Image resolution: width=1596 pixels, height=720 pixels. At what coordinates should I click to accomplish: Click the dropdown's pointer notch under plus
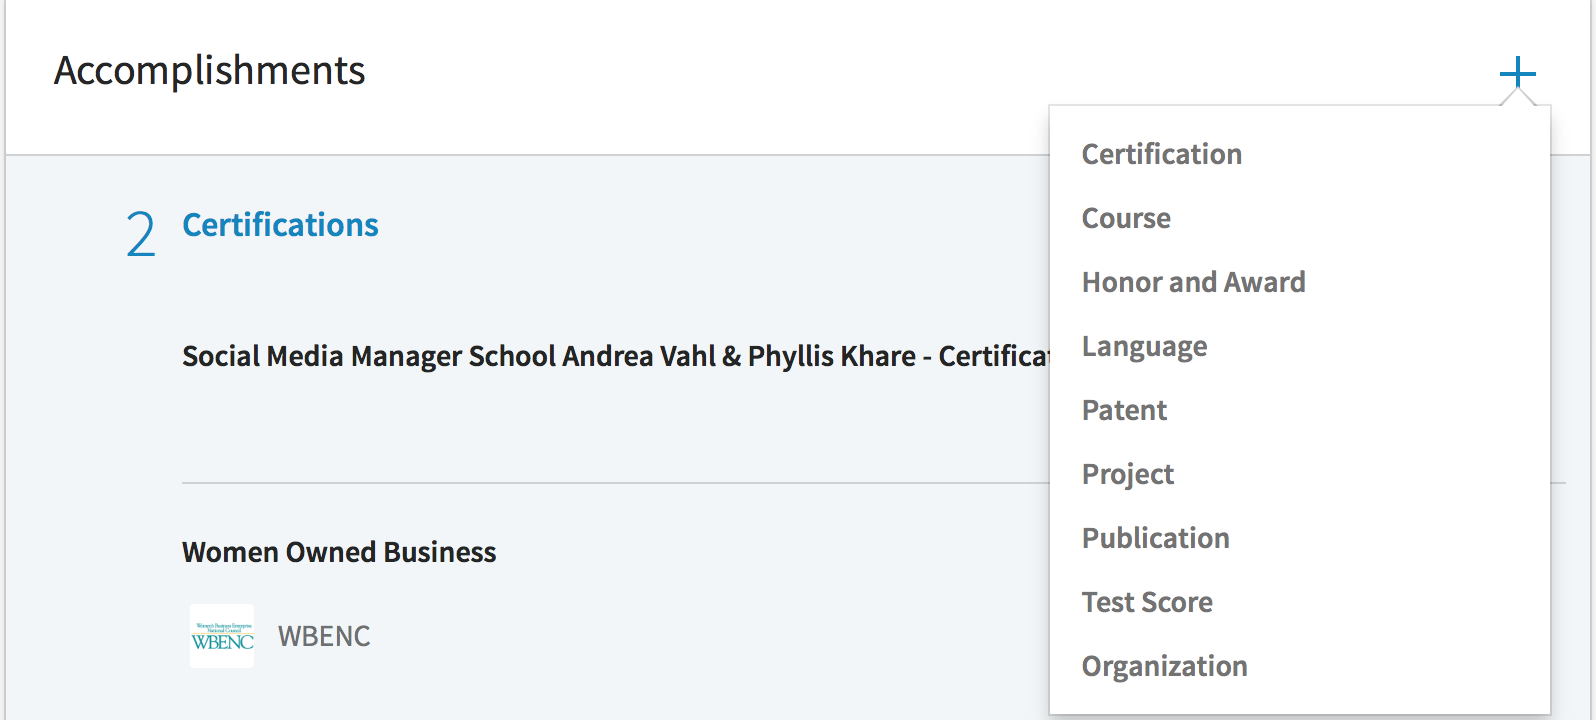pyautogui.click(x=1518, y=97)
